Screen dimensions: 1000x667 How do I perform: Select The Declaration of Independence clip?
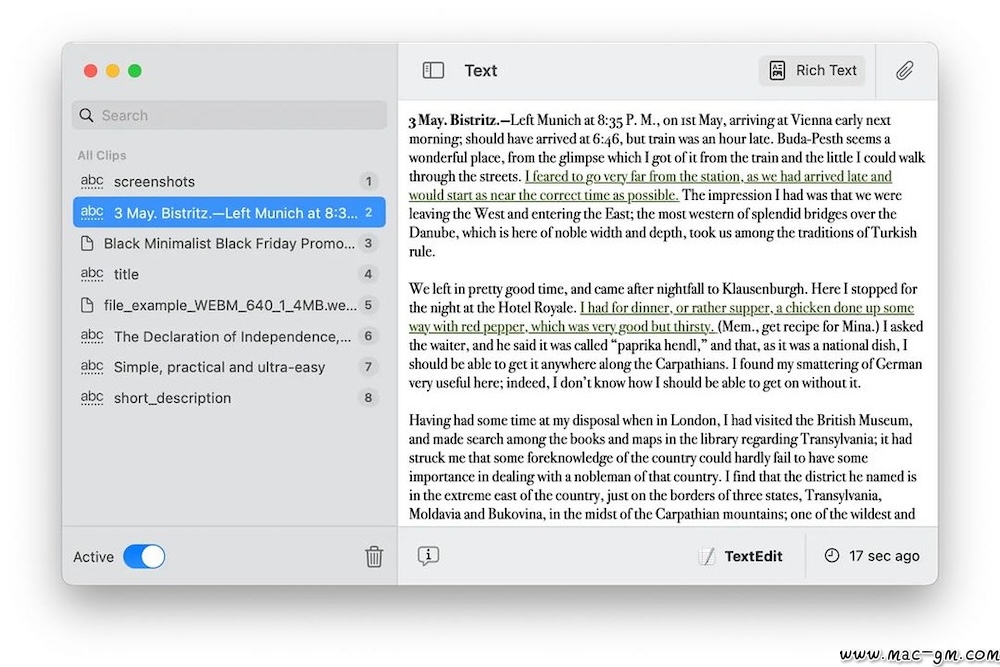230,336
